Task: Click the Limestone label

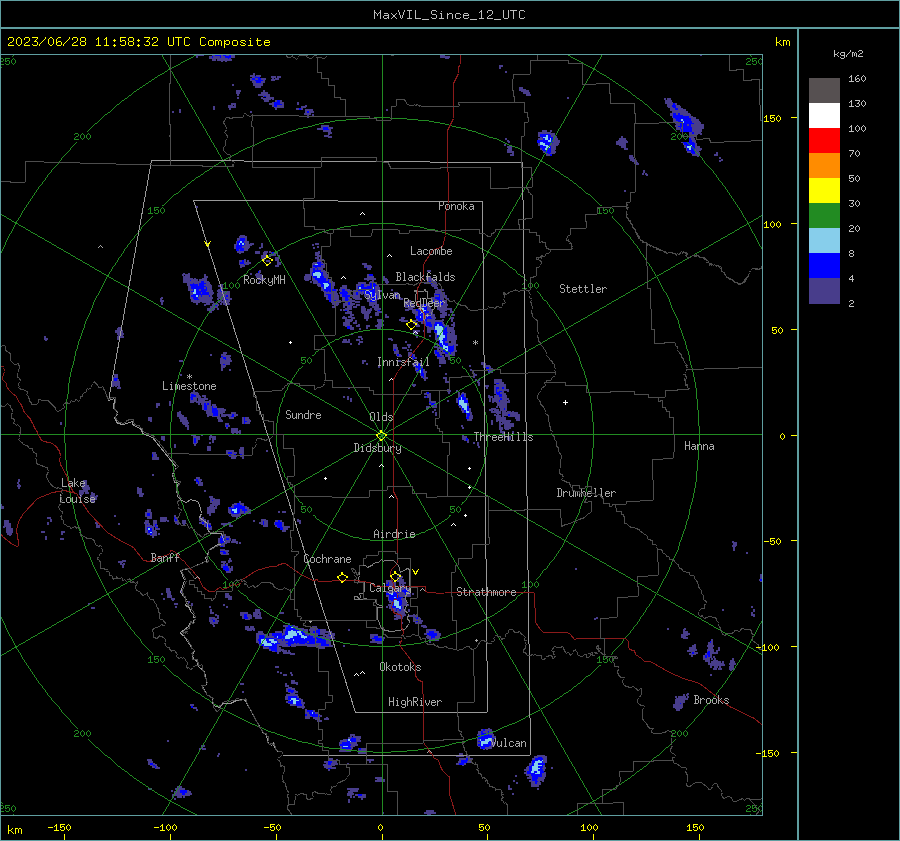Action: [x=189, y=386]
